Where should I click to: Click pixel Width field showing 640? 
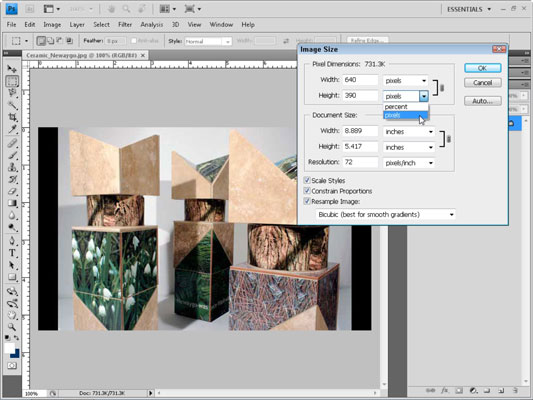pos(360,80)
